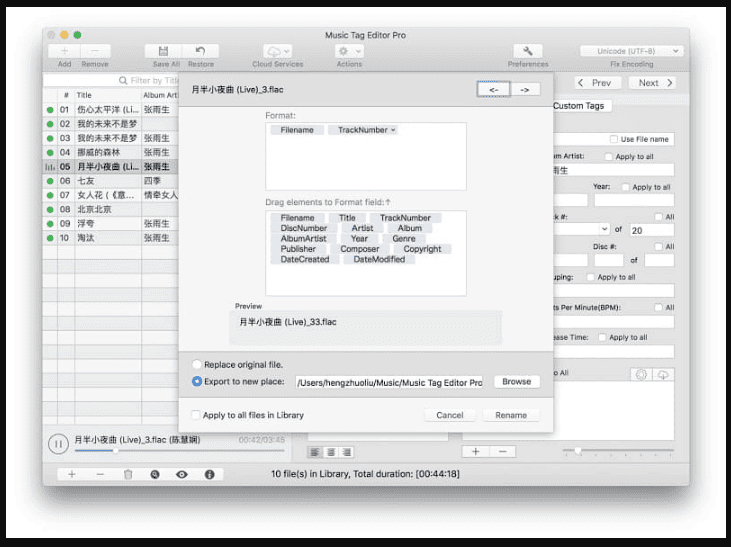Select track row 06 七友
This screenshot has height=547, width=731.
(x=111, y=181)
